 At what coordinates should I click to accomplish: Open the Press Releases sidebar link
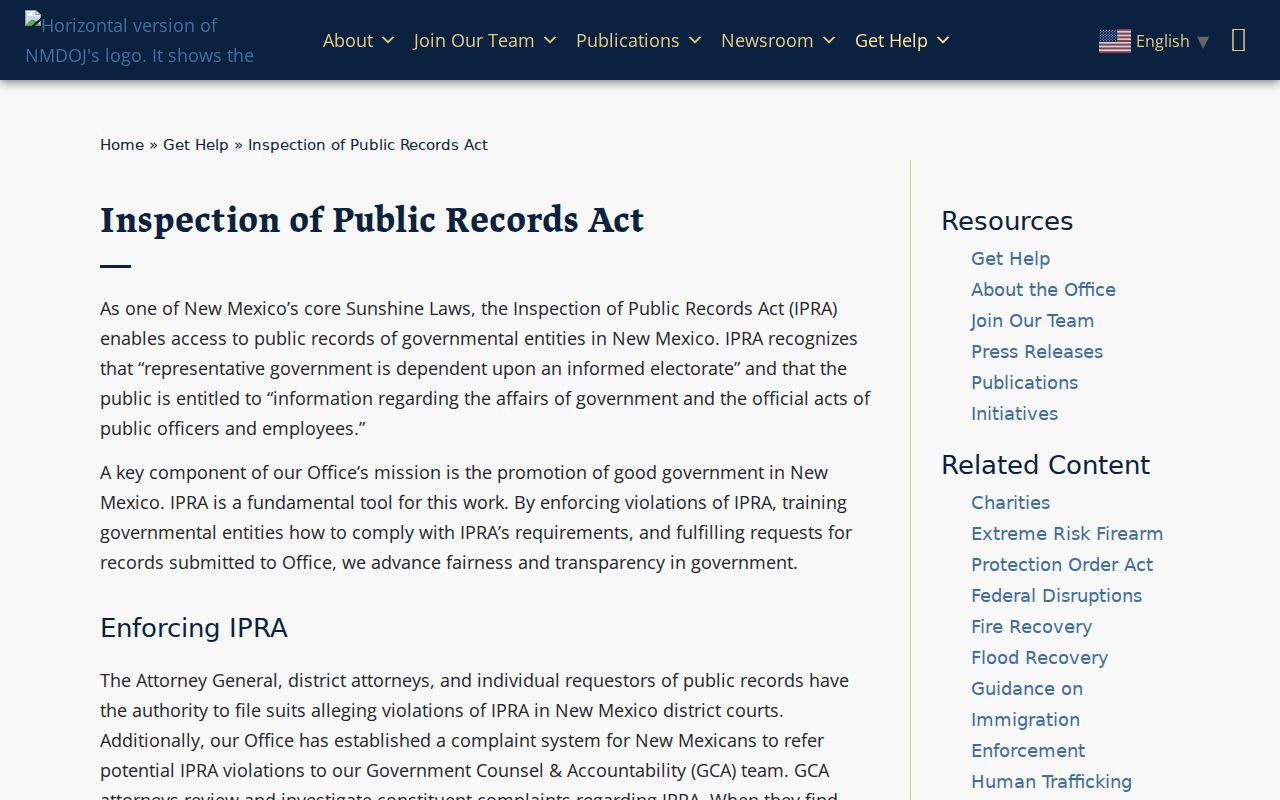[x=1037, y=352]
